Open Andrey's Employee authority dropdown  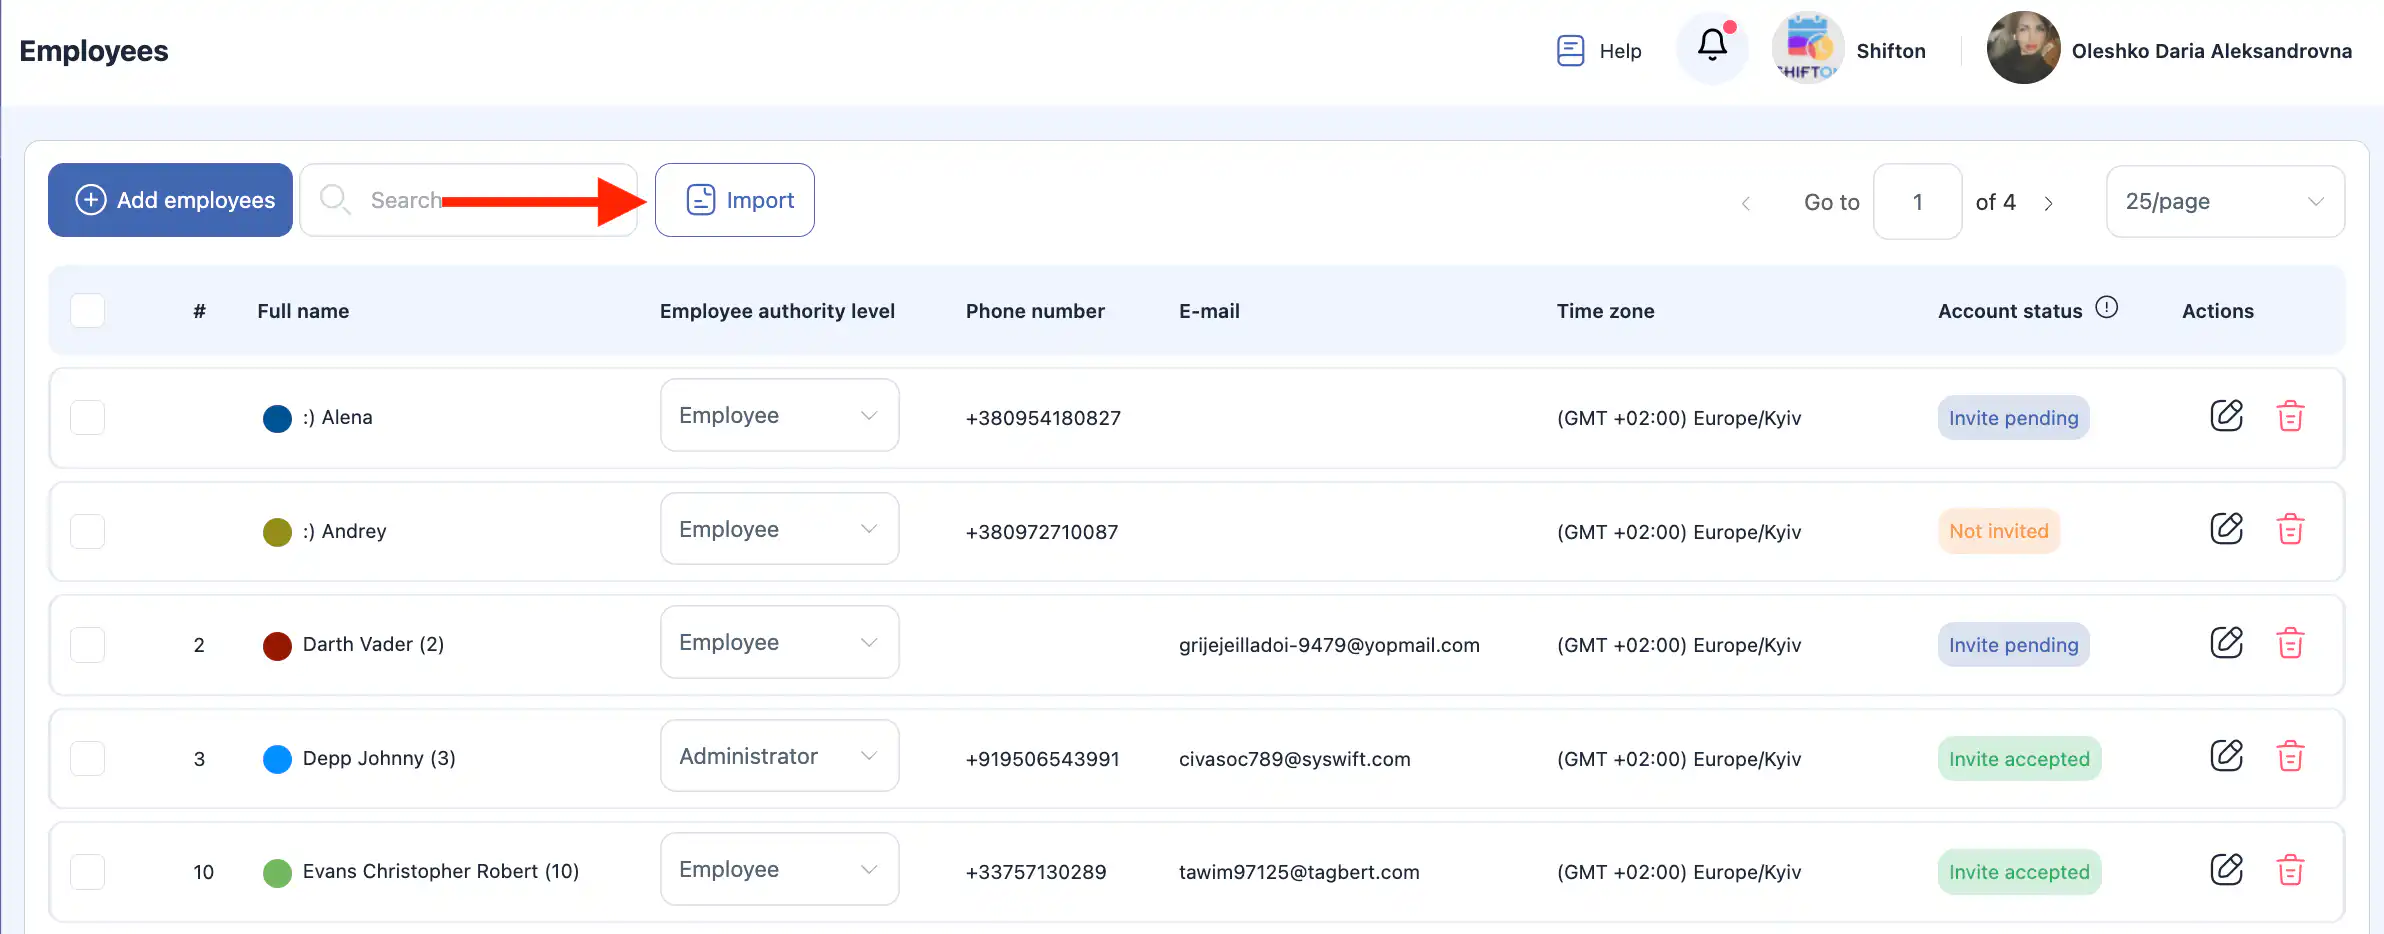779,529
